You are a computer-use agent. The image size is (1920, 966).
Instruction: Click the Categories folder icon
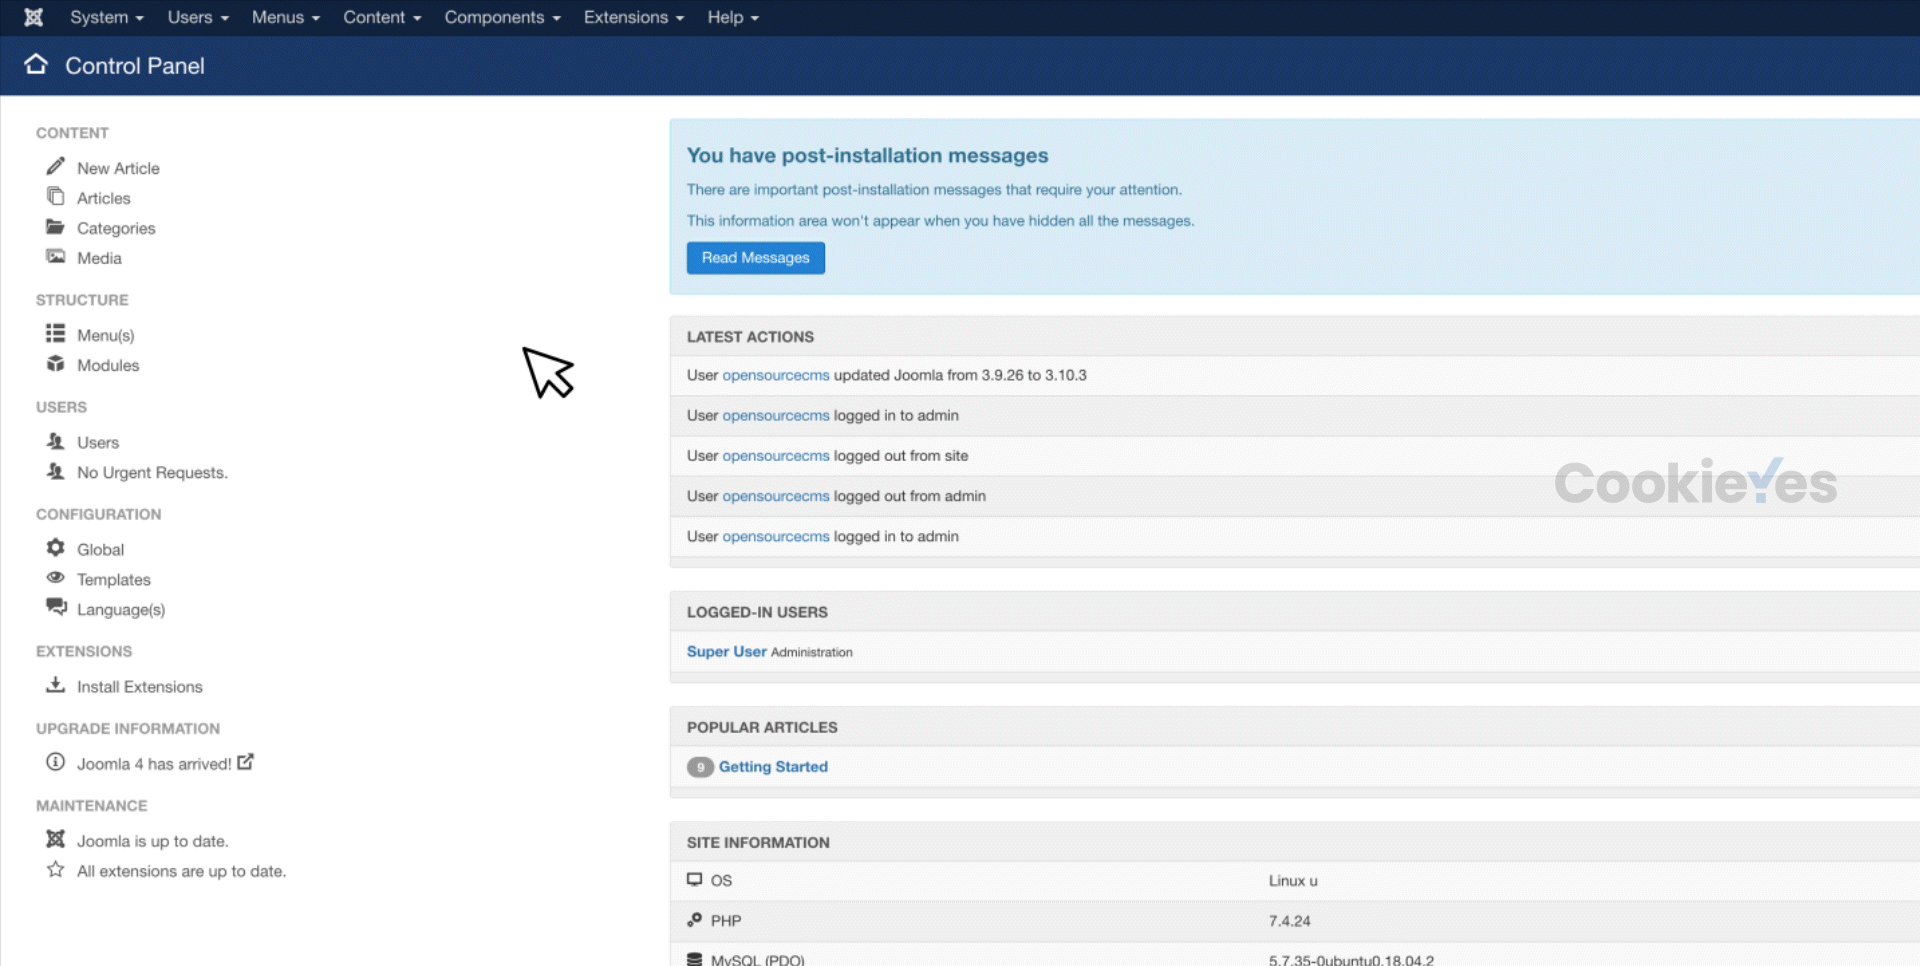click(55, 227)
